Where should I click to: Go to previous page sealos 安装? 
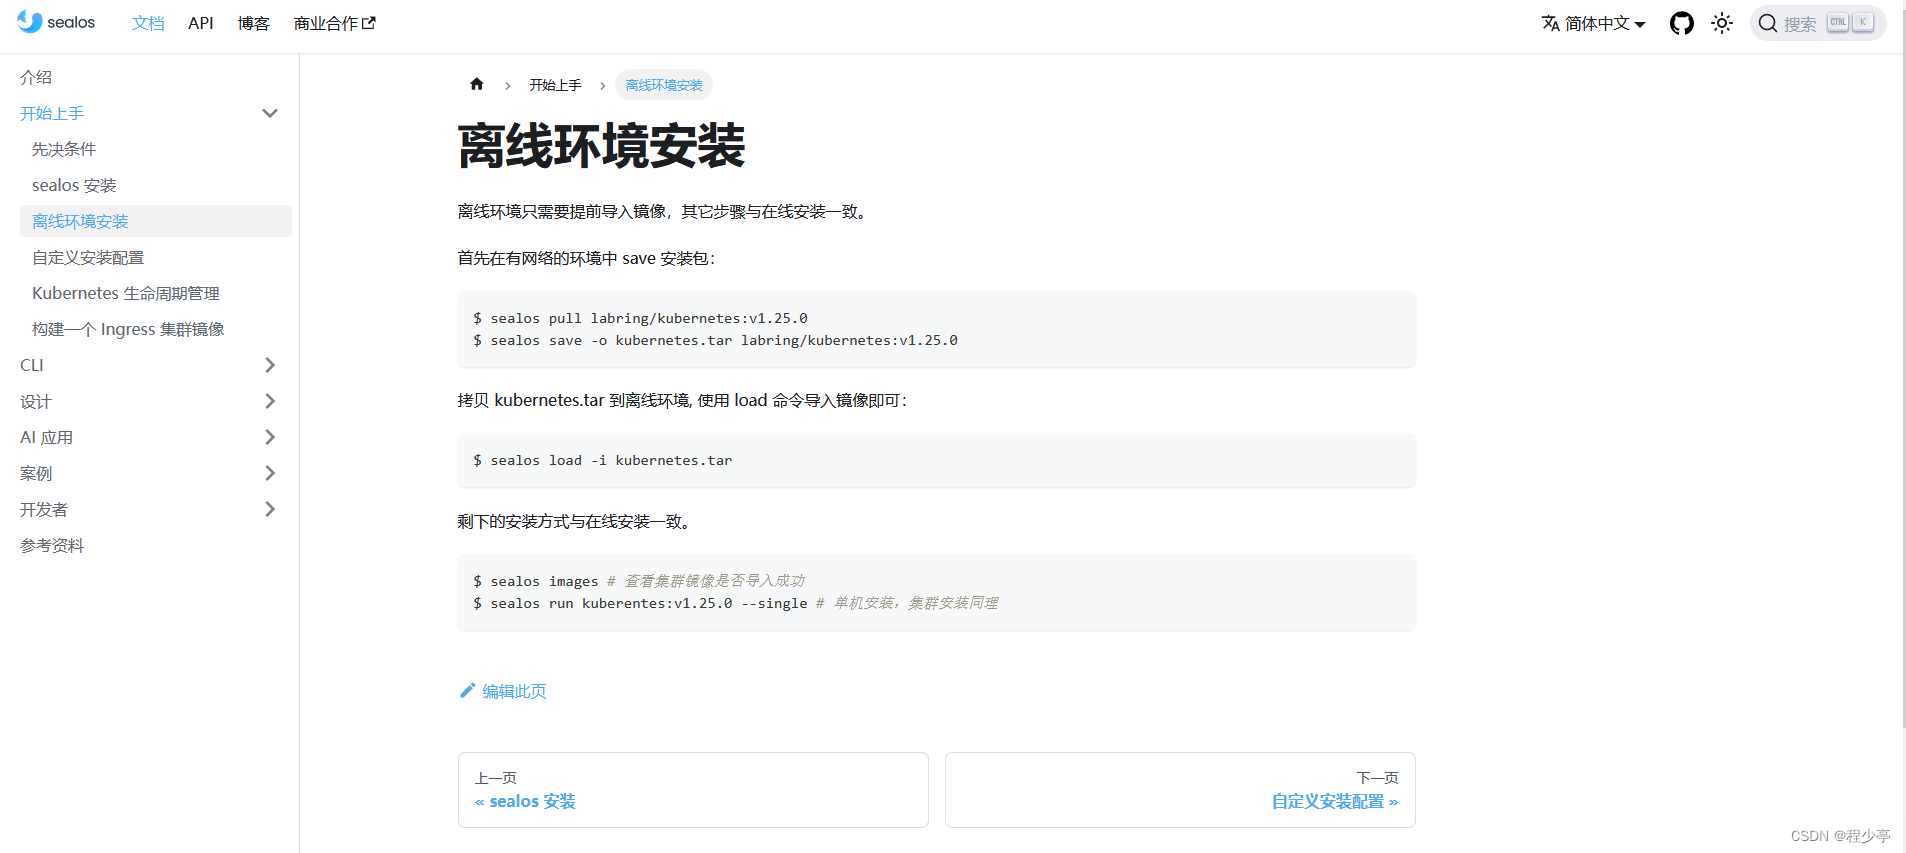coord(693,790)
